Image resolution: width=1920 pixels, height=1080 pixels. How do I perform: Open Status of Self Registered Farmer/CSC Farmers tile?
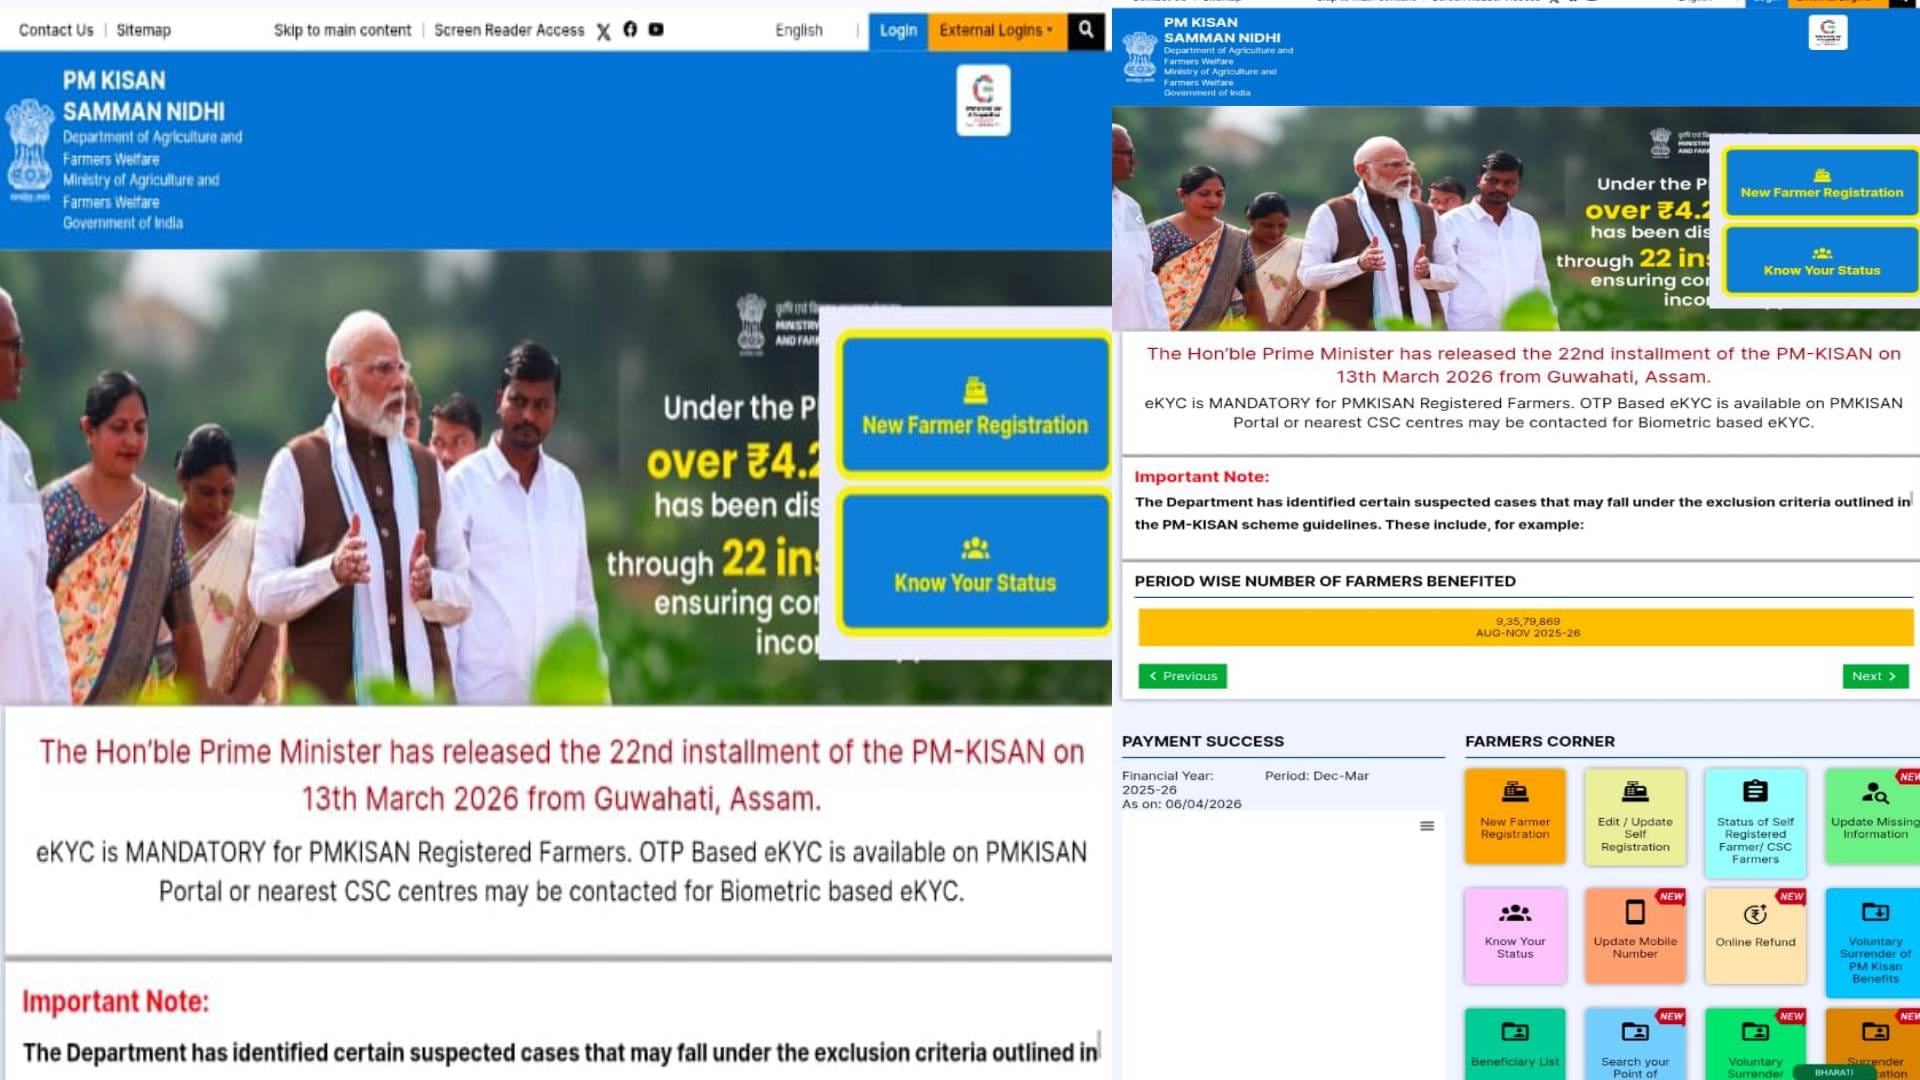click(1755, 822)
